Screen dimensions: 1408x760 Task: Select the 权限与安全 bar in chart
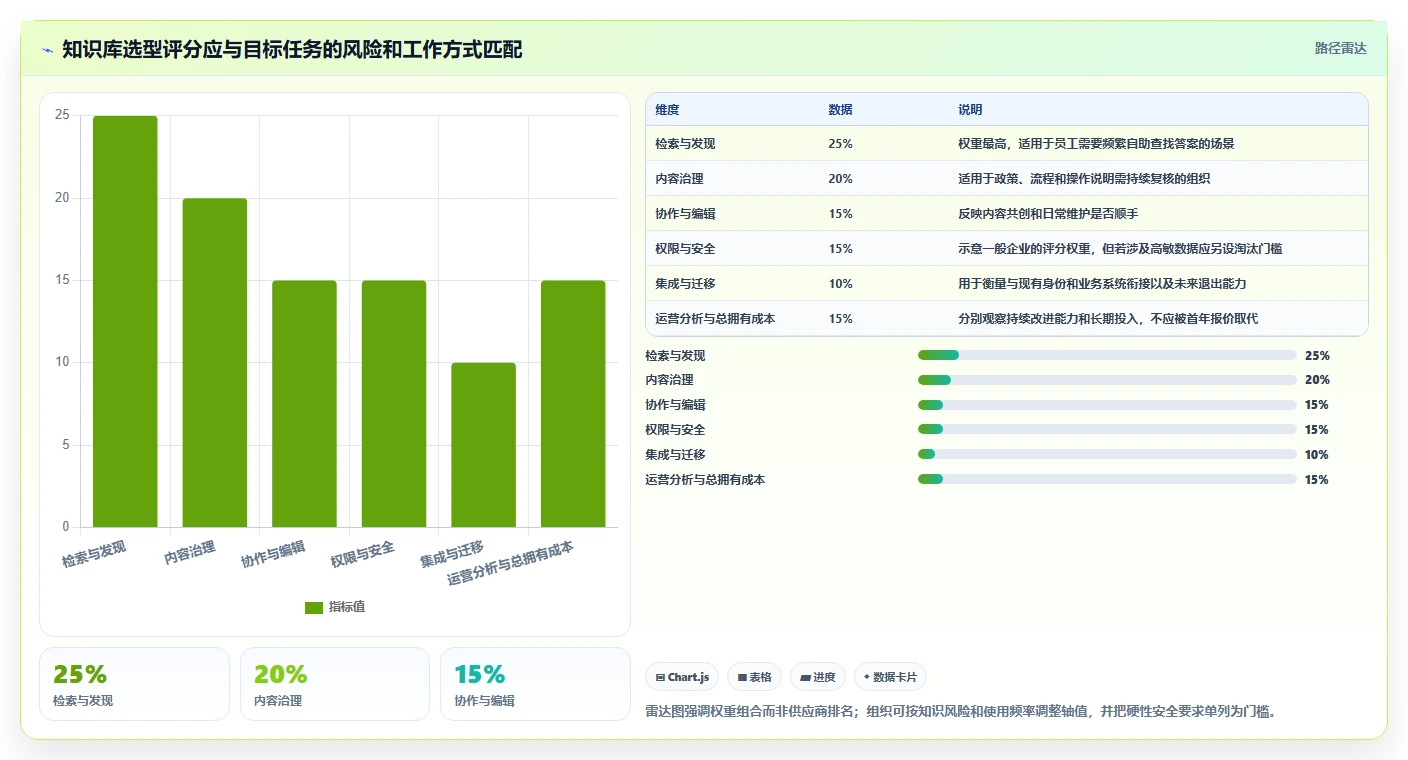pyautogui.click(x=394, y=404)
